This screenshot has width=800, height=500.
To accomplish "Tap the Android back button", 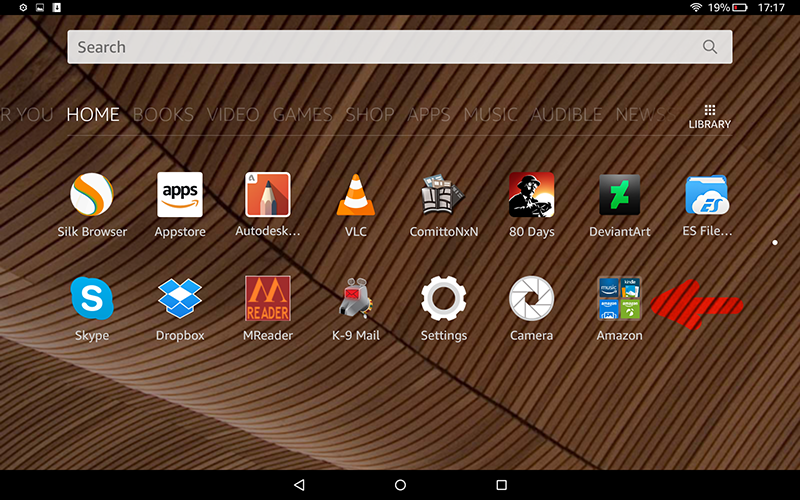I will point(299,484).
